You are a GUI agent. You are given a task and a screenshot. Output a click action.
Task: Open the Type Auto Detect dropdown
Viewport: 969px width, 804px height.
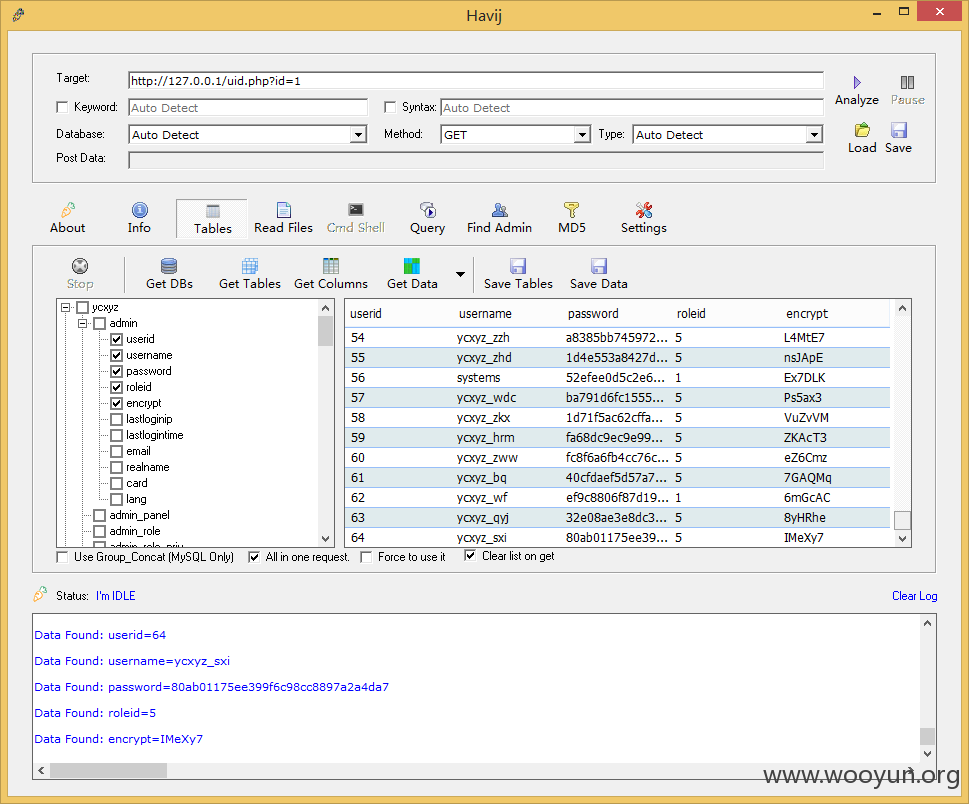click(x=815, y=135)
